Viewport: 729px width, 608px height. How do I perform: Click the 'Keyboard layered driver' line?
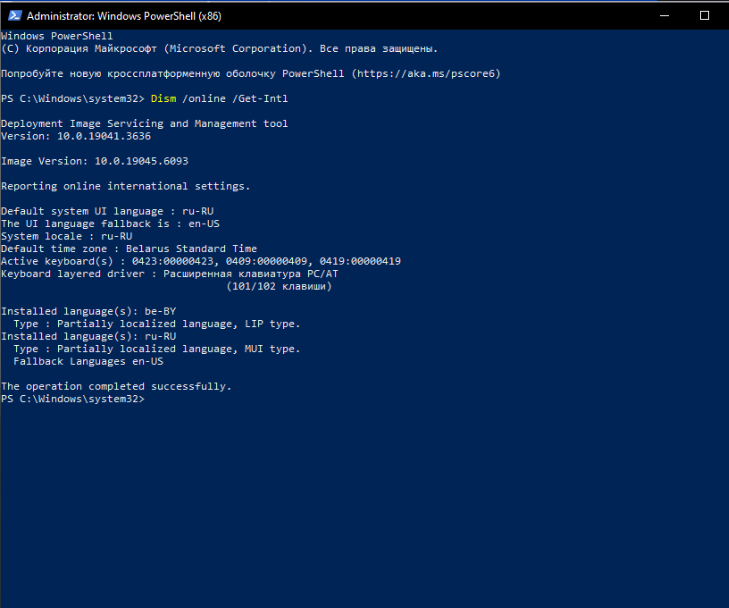[x=170, y=274]
